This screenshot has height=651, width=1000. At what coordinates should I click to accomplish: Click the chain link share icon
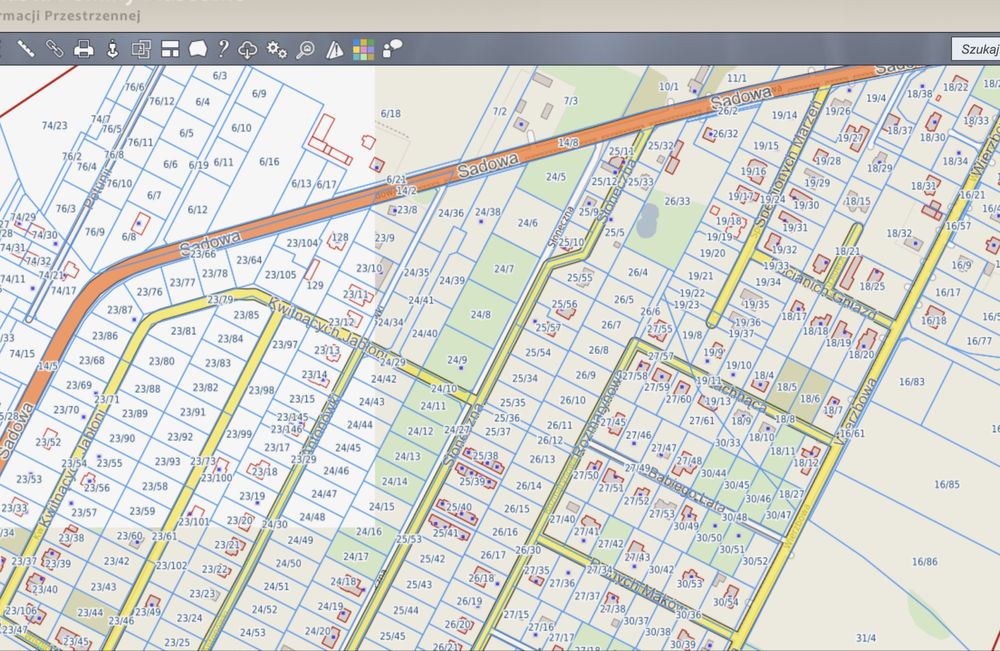[x=54, y=48]
